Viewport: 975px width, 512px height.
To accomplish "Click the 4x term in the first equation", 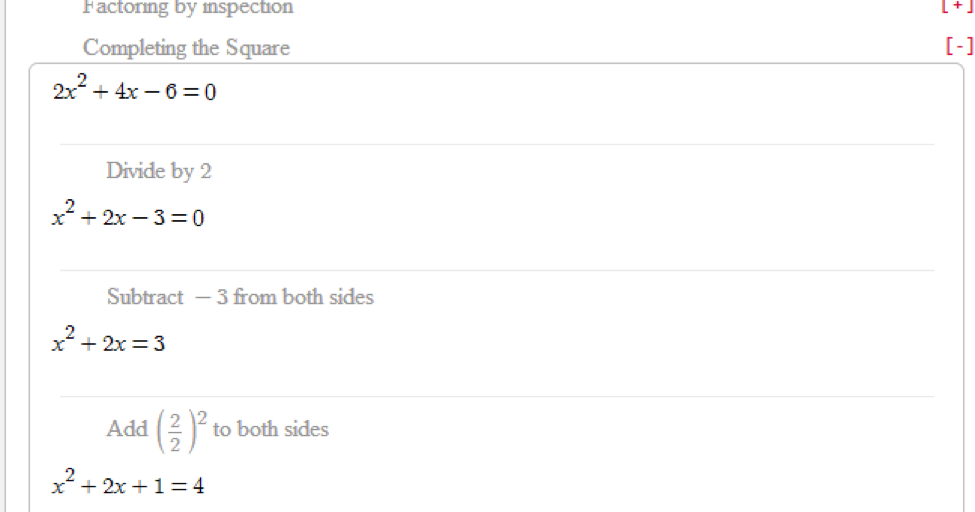I will [x=126, y=92].
